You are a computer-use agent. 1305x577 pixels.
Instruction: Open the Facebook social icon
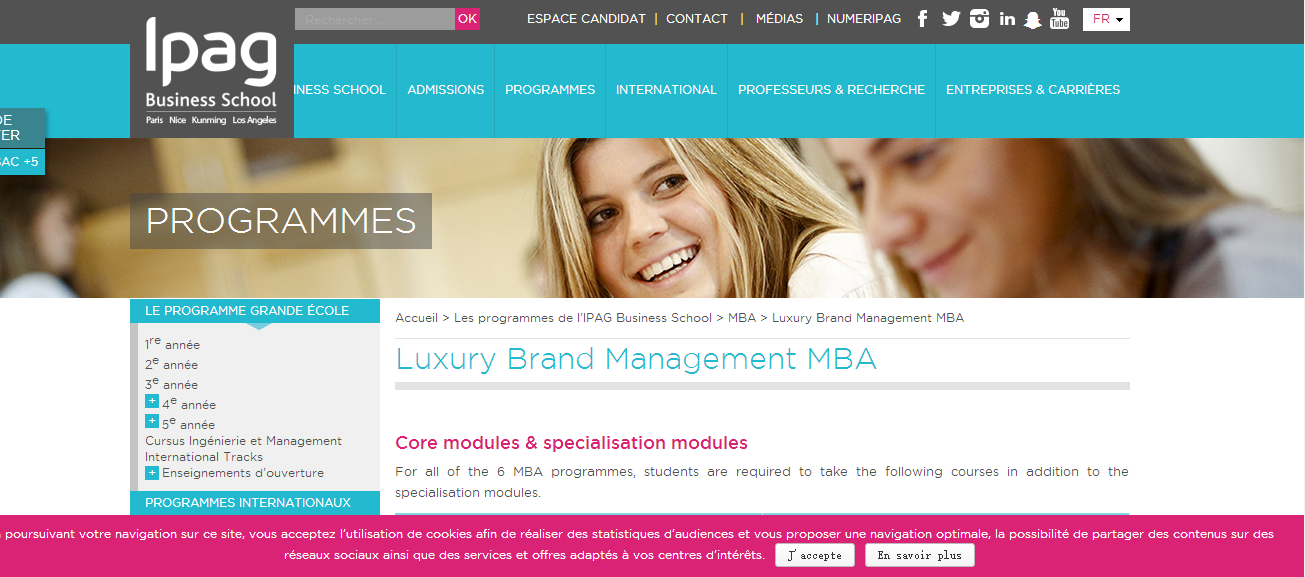tap(922, 19)
